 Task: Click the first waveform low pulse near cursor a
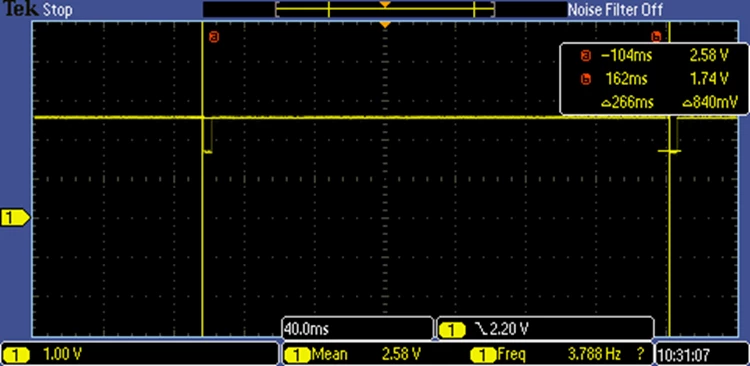click(207, 135)
